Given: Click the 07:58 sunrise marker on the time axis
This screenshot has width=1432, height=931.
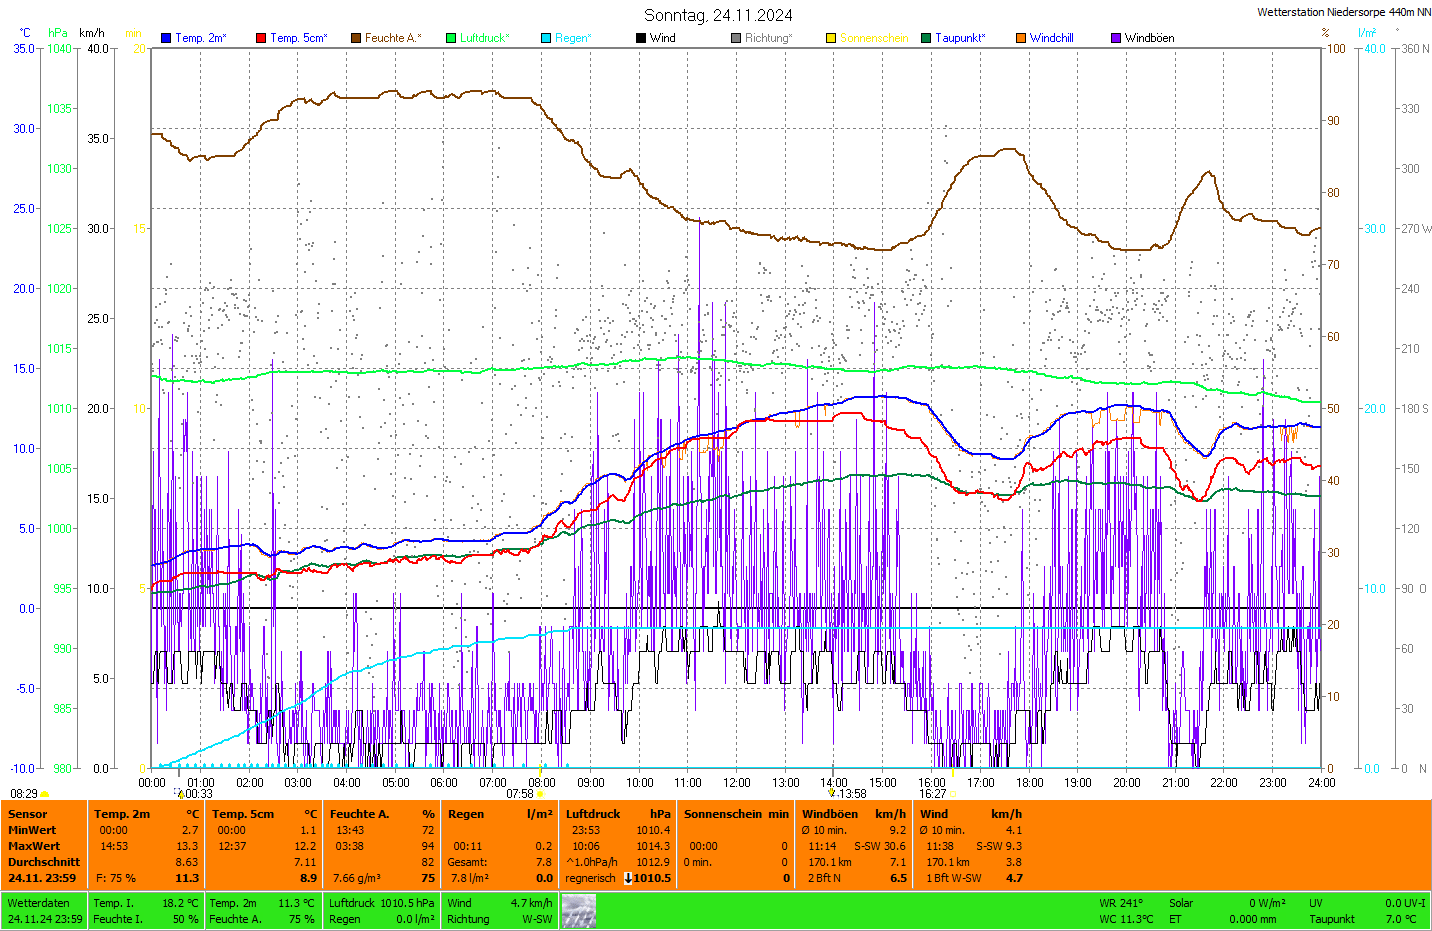Looking at the screenshot, I should (x=525, y=794).
